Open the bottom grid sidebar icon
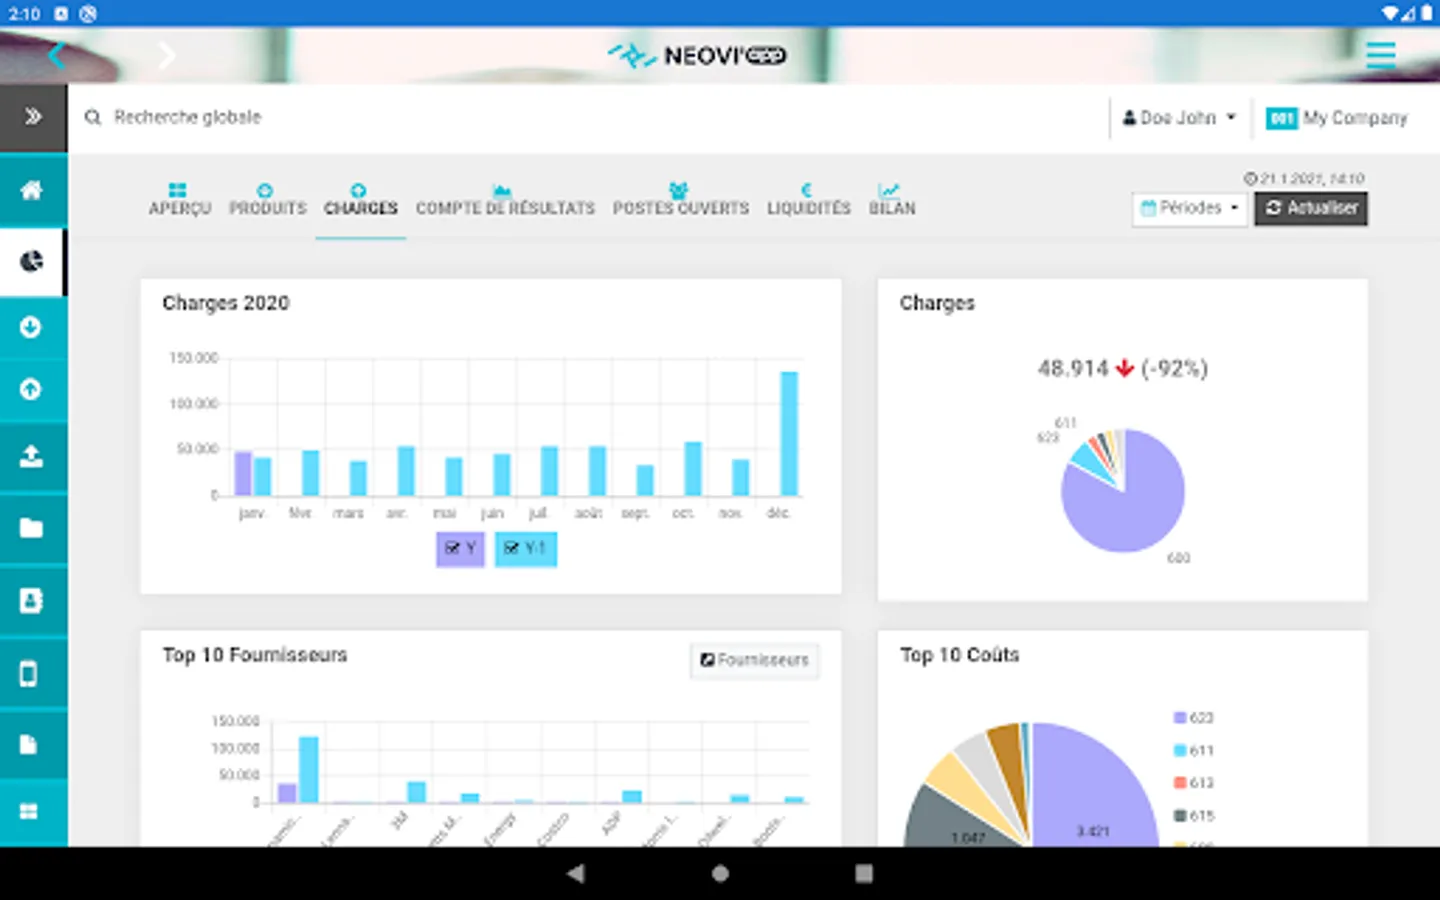The width and height of the screenshot is (1440, 900). pyautogui.click(x=29, y=812)
